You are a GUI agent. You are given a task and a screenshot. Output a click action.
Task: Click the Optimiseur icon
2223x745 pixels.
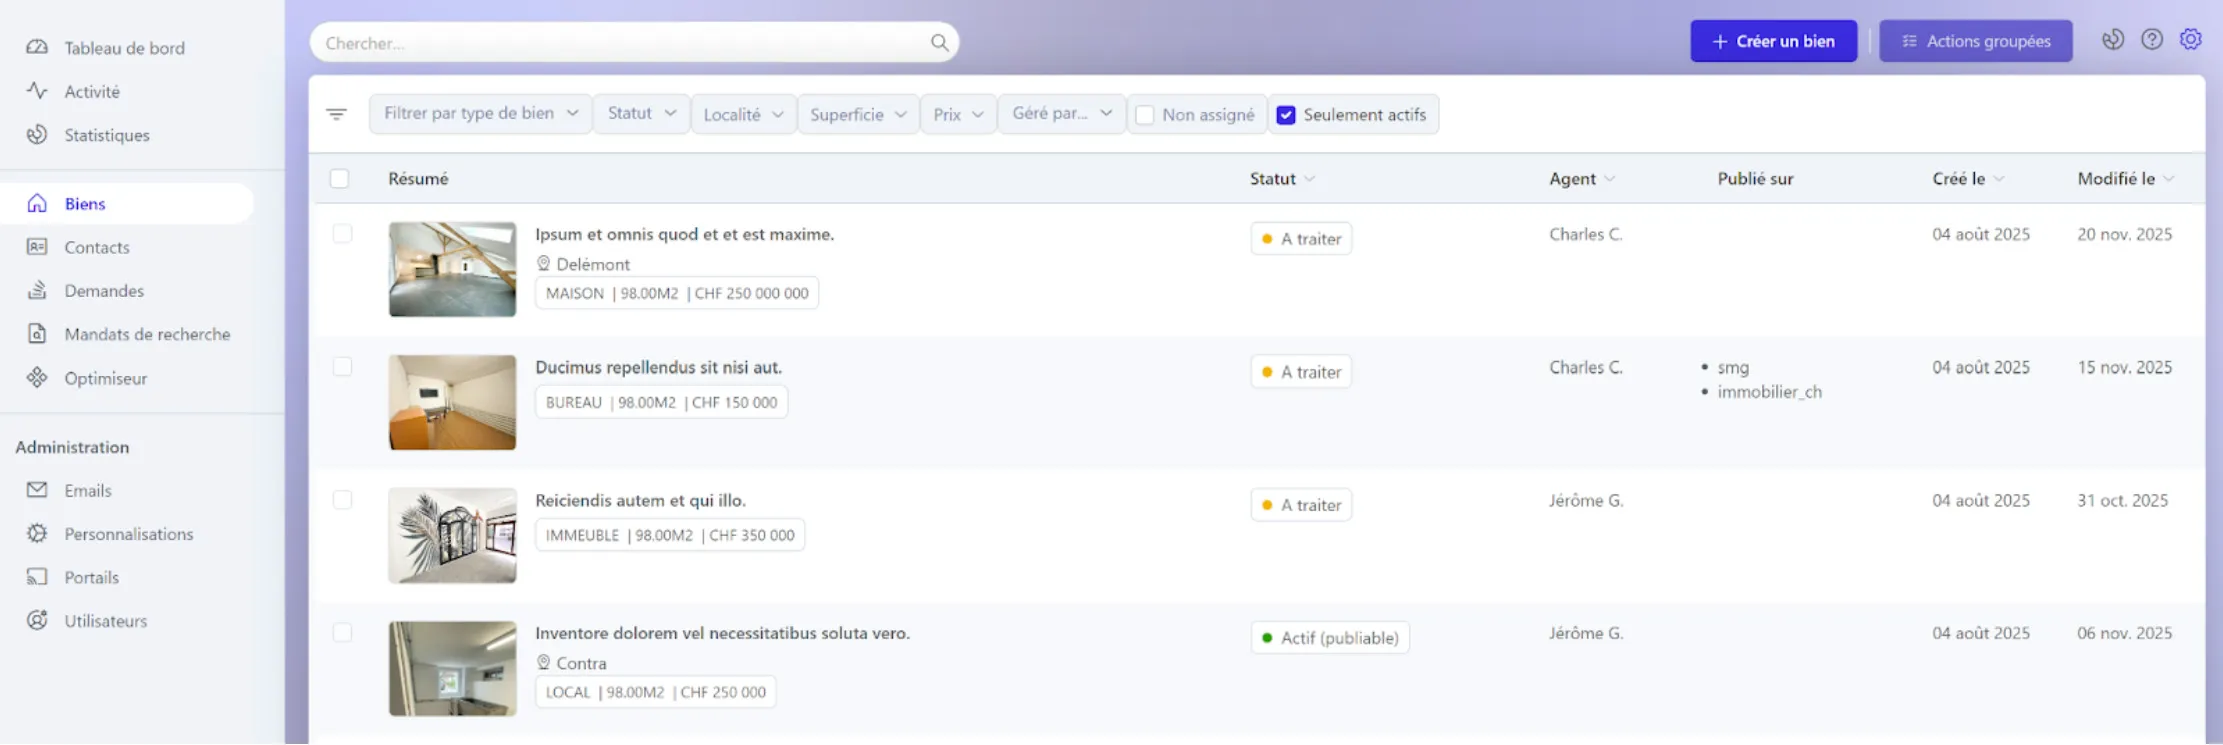click(37, 378)
